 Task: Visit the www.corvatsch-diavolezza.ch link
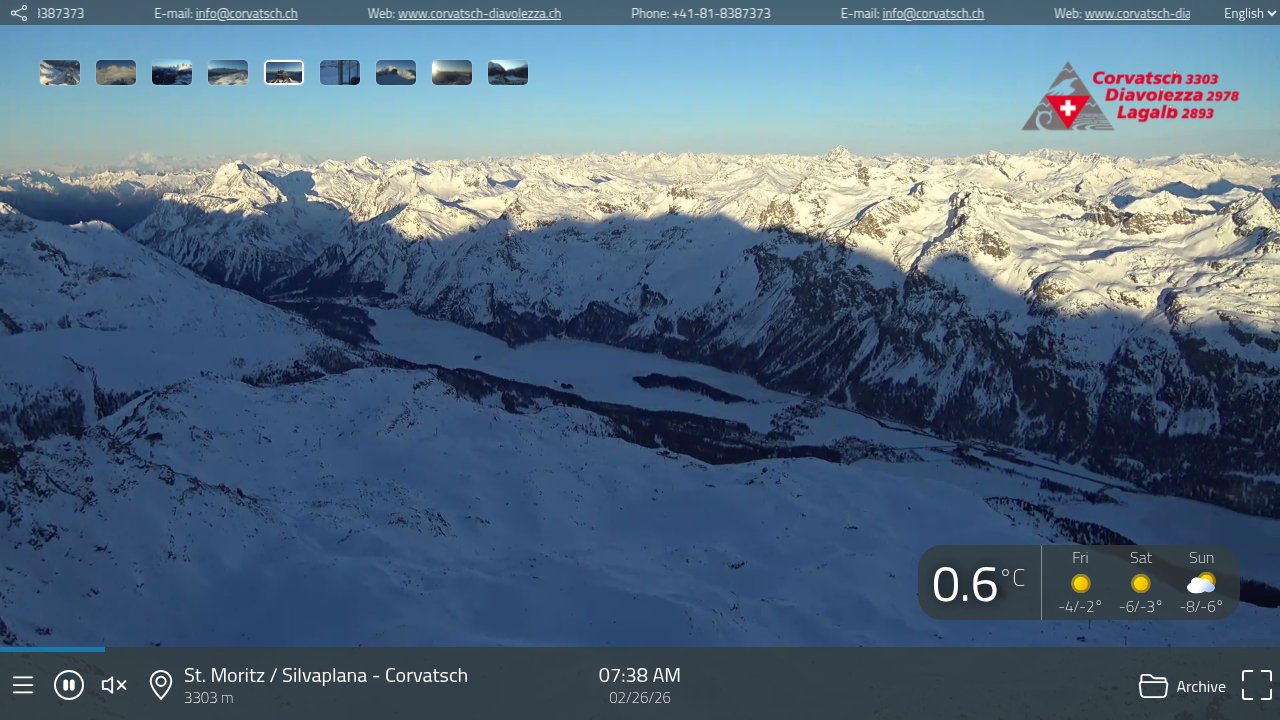point(479,13)
